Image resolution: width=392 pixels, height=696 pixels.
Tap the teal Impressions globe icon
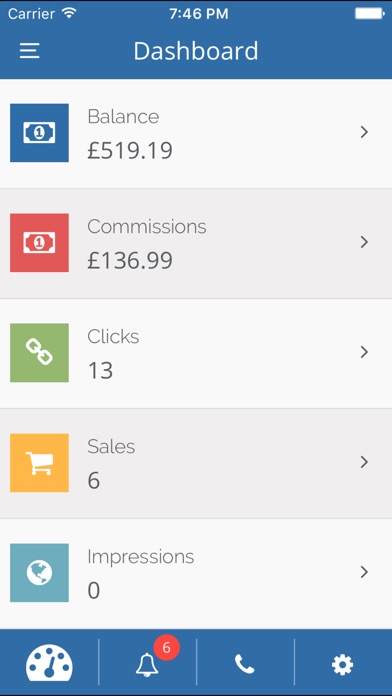40,573
